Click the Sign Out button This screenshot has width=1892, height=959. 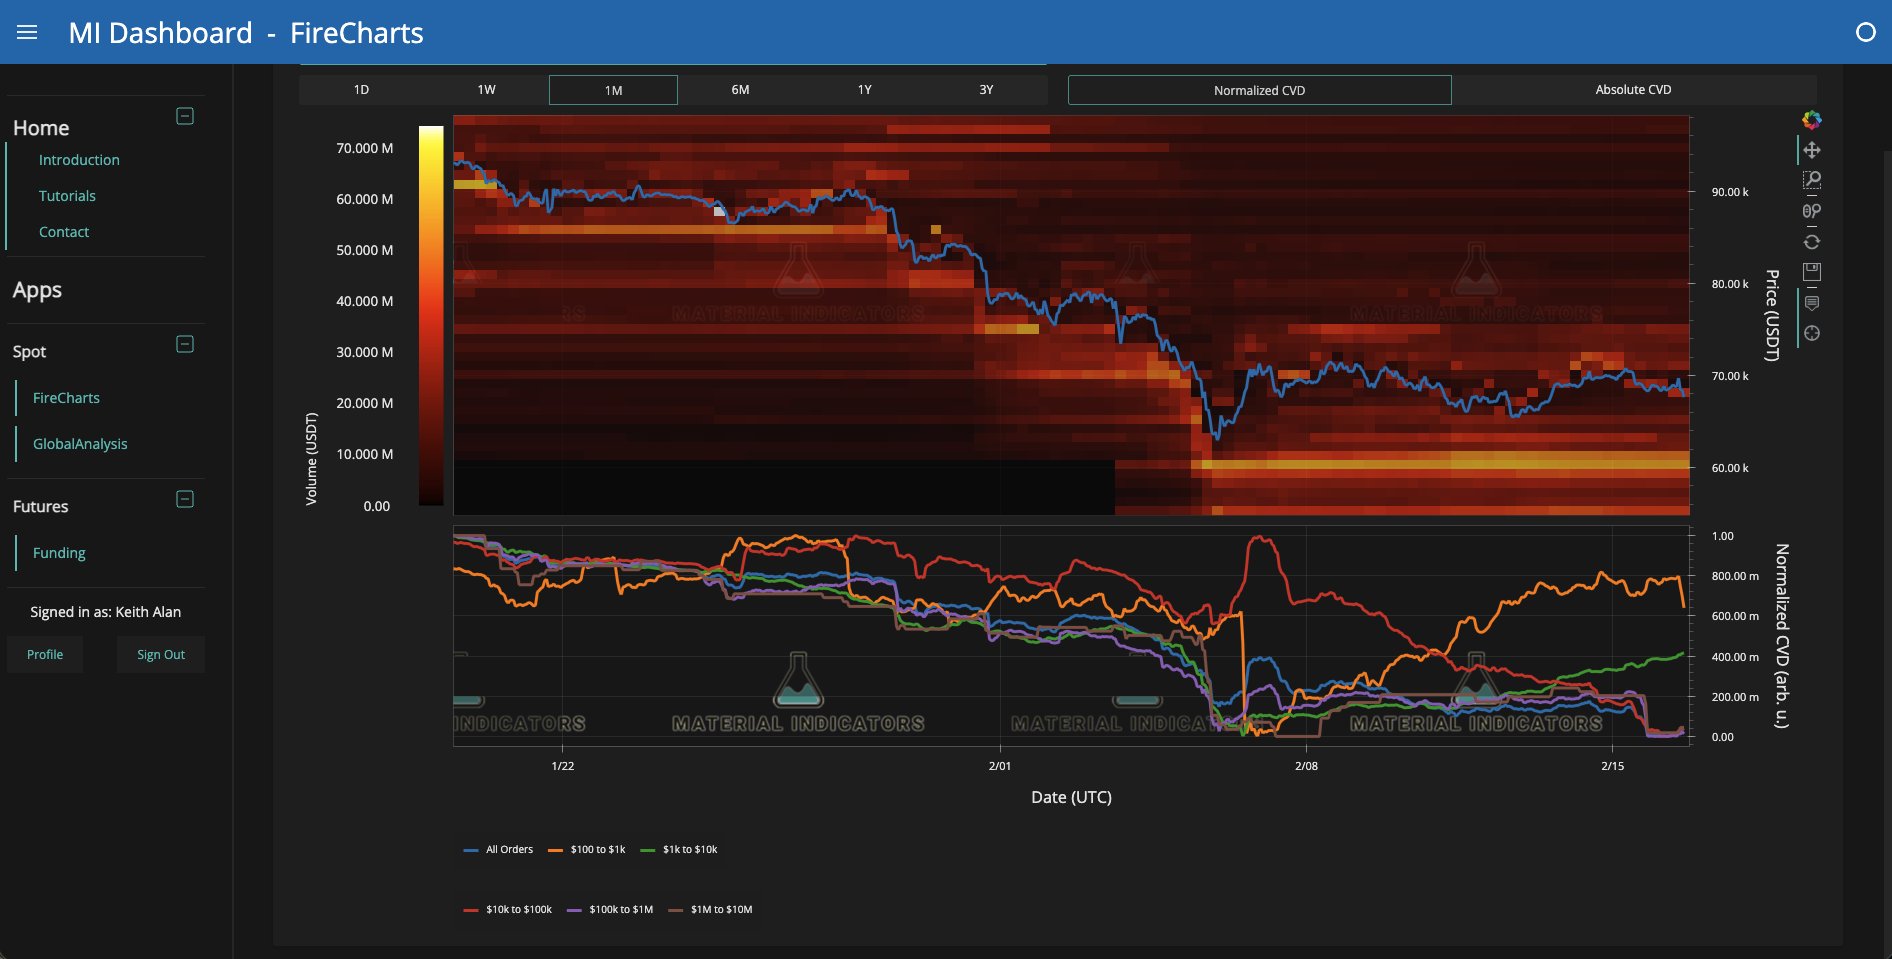pos(160,653)
